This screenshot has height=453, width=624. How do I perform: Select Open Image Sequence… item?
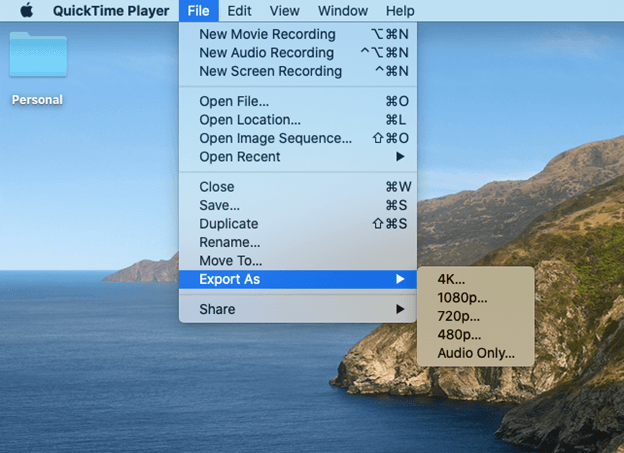pos(298,138)
